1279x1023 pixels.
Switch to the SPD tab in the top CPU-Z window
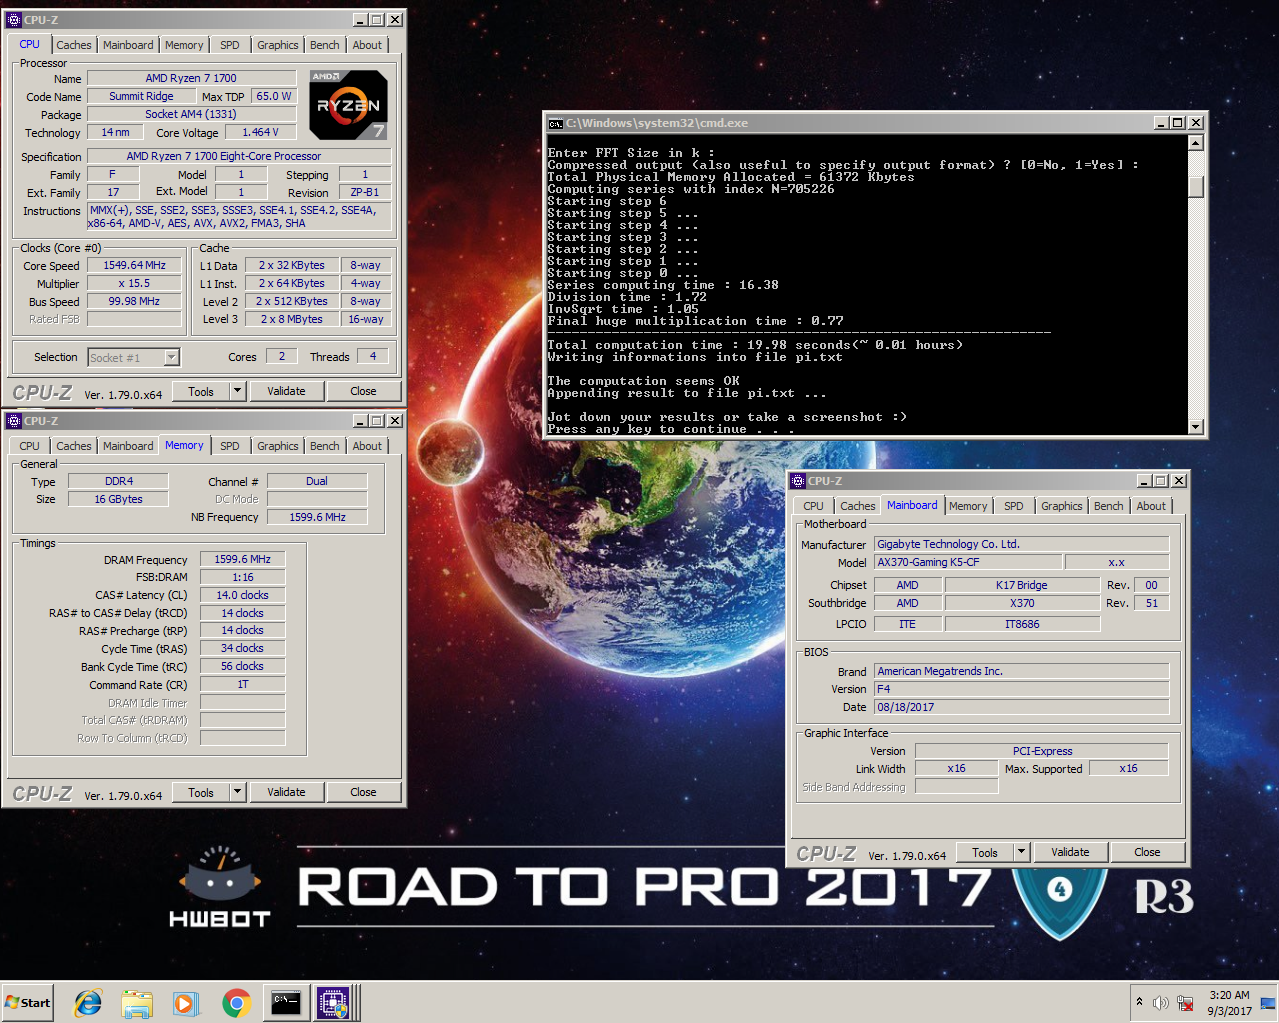230,45
